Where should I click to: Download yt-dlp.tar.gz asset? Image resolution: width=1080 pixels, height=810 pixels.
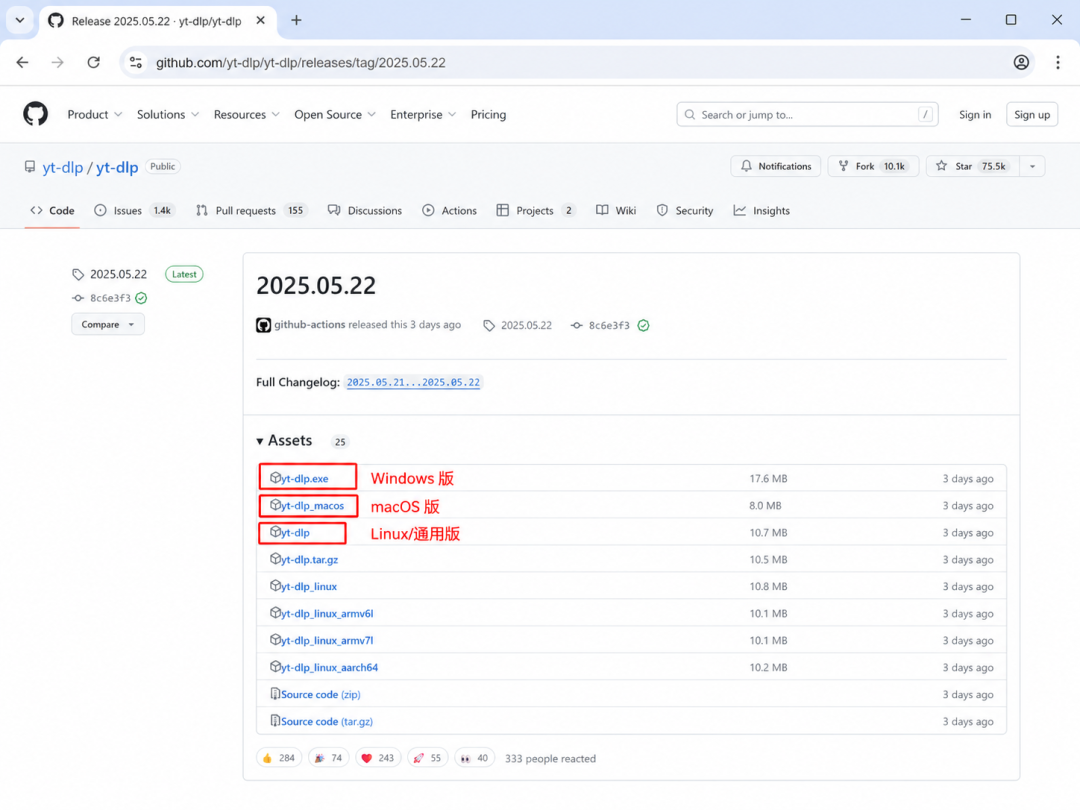point(309,559)
